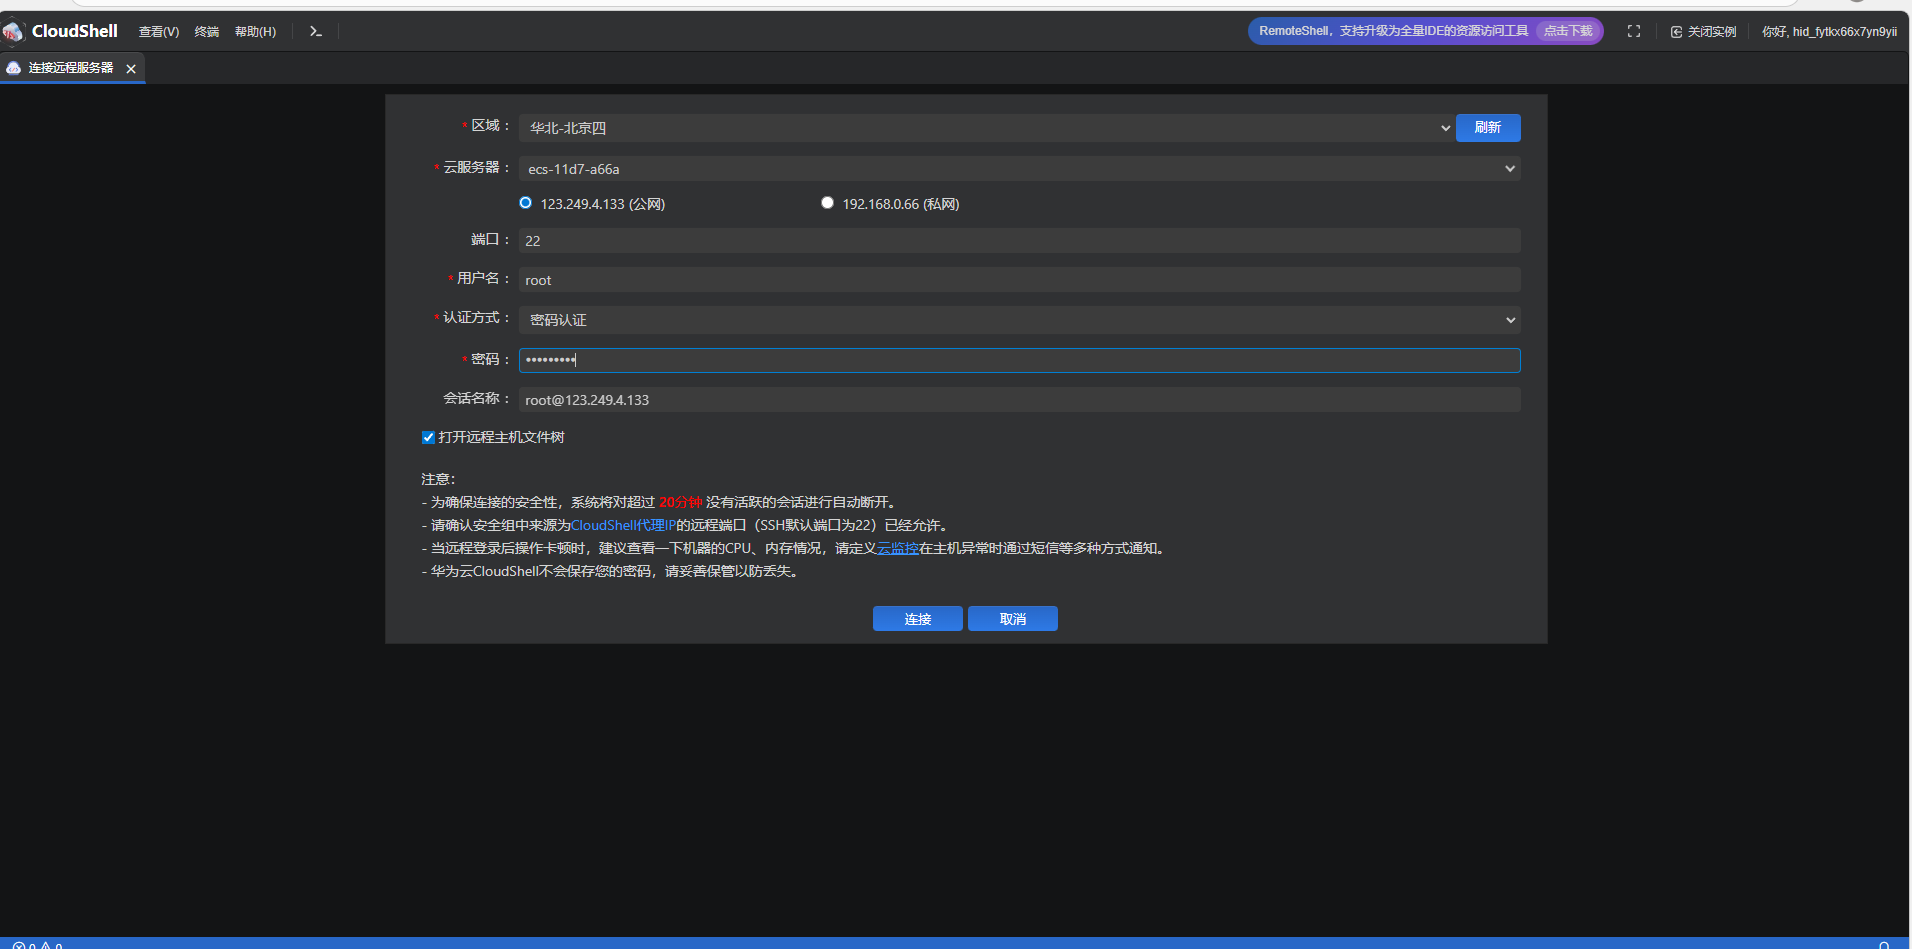Focus the 会话名称 session name field
The image size is (1912, 949).
(1020, 400)
